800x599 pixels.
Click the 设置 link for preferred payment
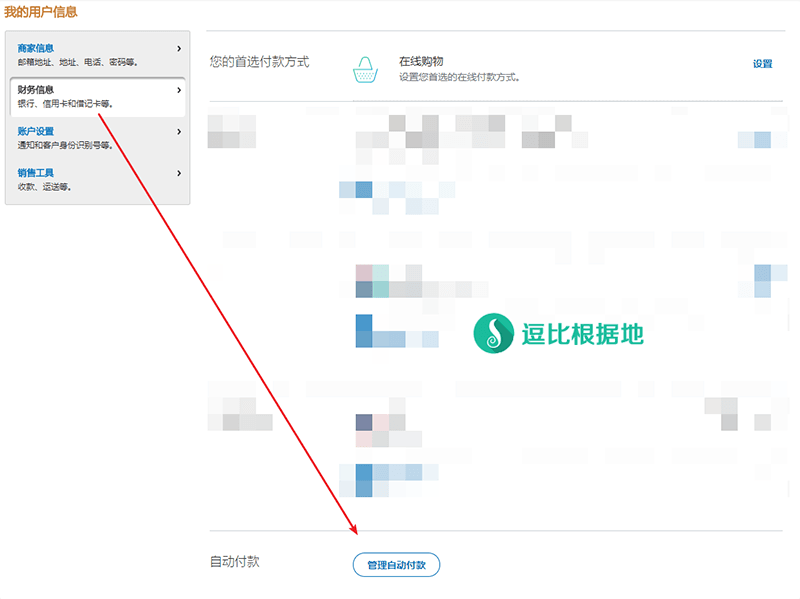tap(762, 63)
